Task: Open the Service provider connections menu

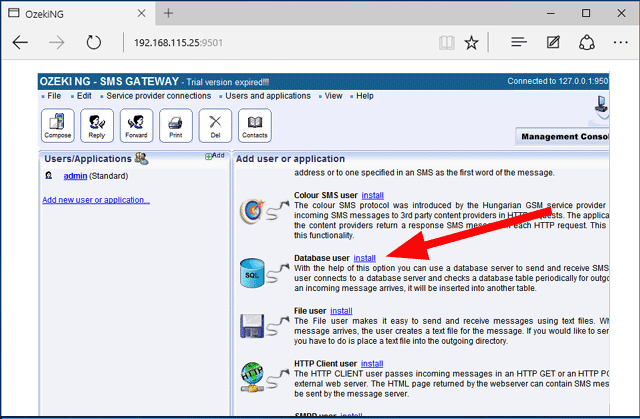Action: tap(158, 96)
